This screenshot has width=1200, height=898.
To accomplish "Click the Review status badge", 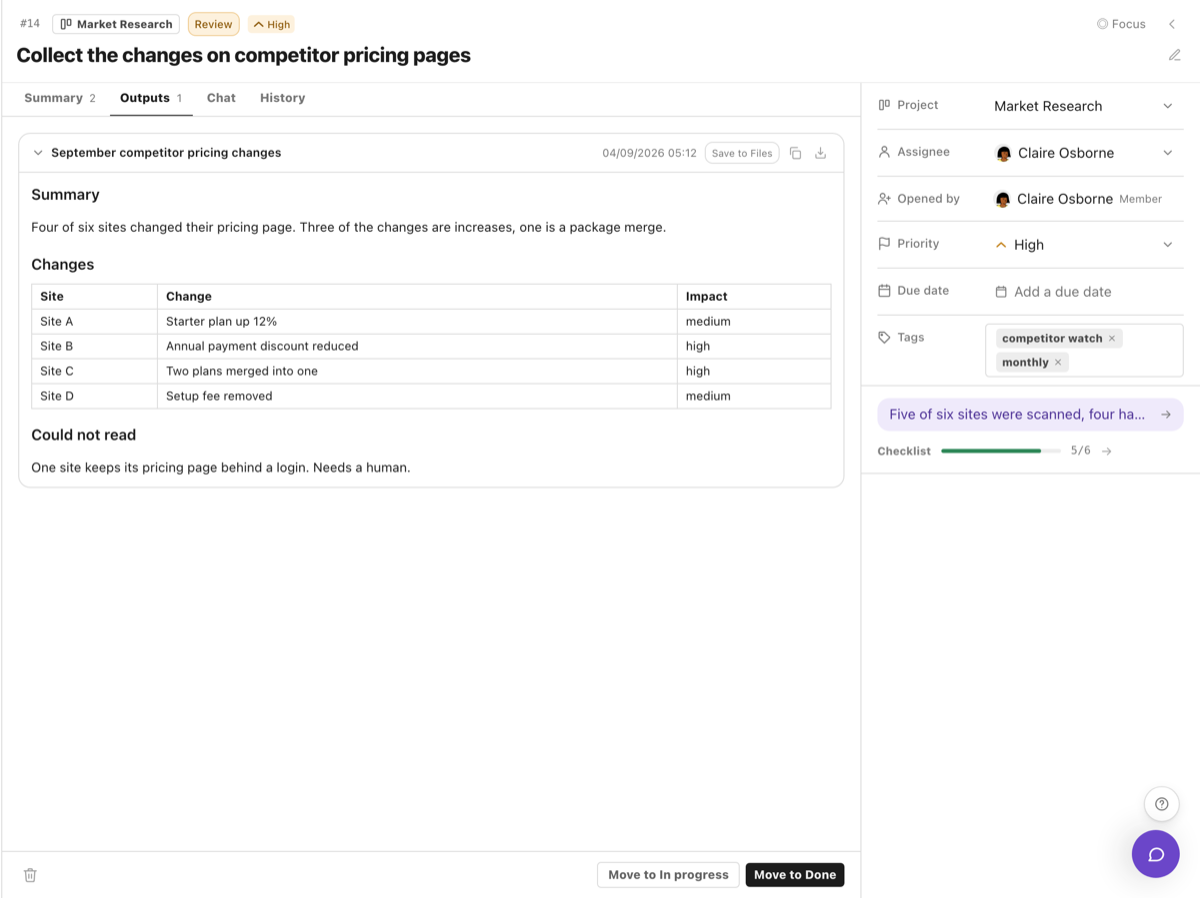I will click(x=214, y=24).
